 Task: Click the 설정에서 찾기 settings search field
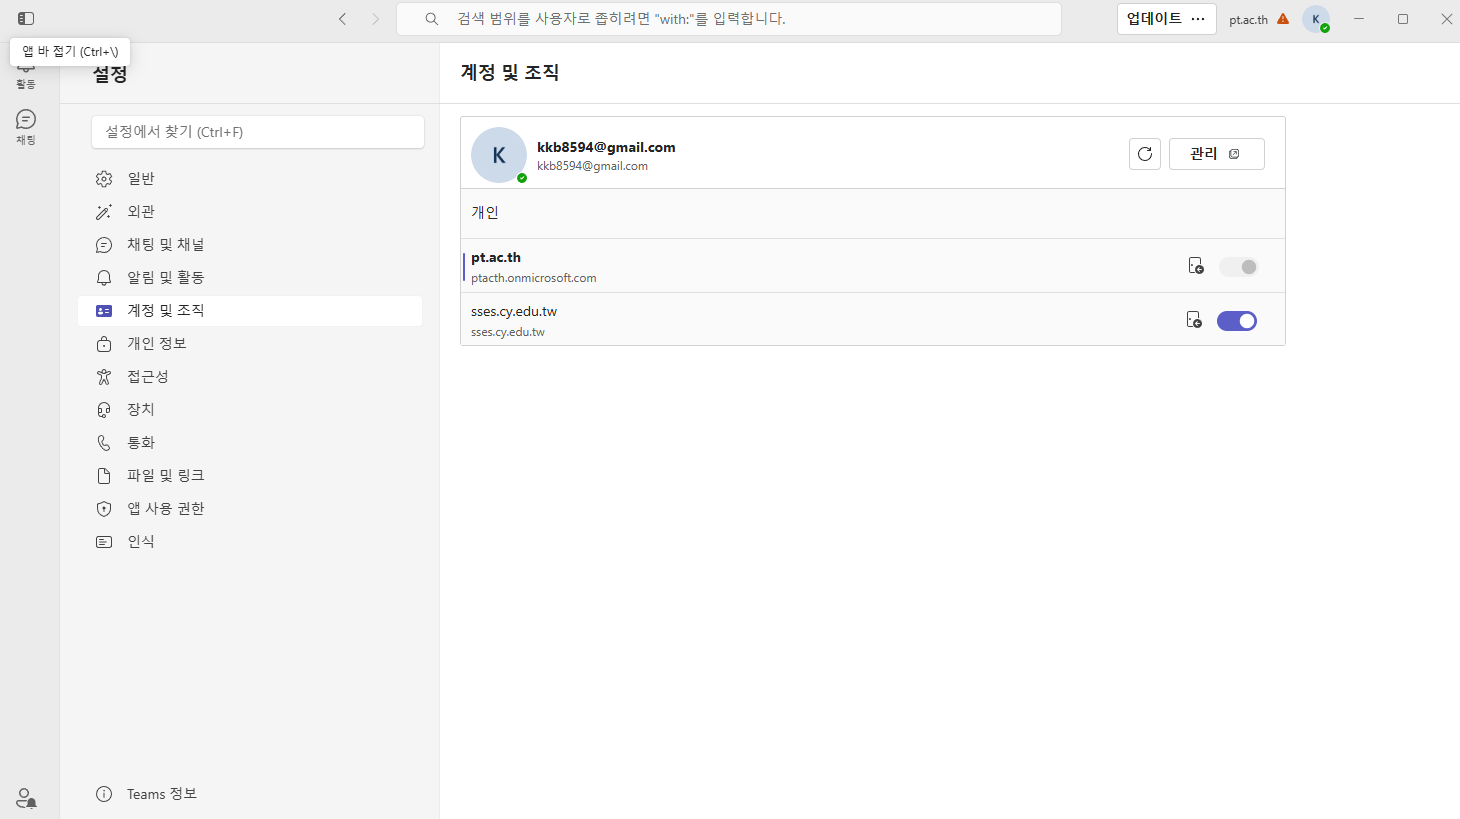tap(258, 132)
